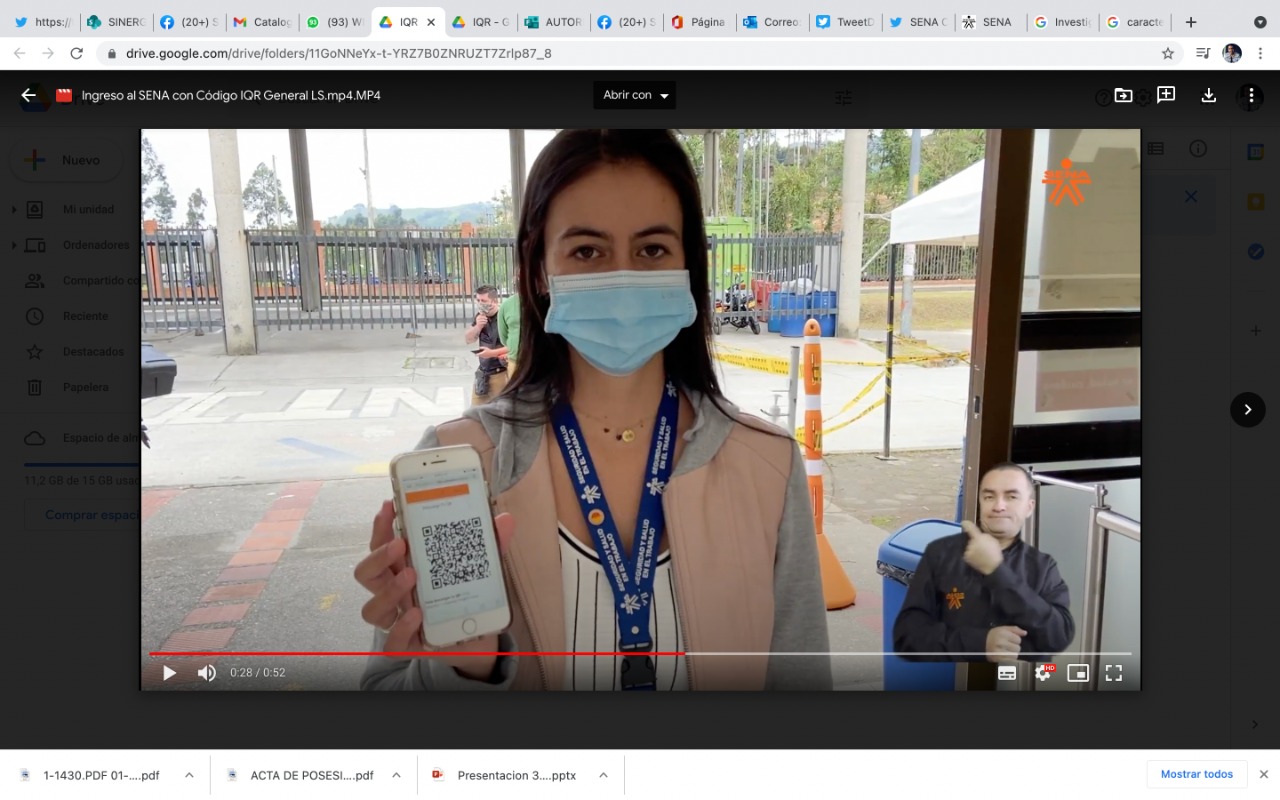Open video quality settings gear
Image resolution: width=1280 pixels, height=800 pixels.
(1043, 673)
